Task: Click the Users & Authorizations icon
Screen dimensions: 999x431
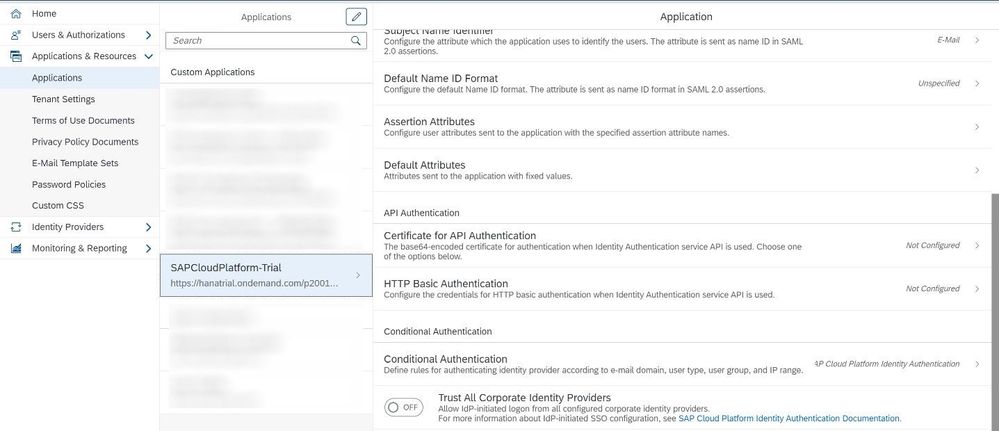Action: (16, 35)
